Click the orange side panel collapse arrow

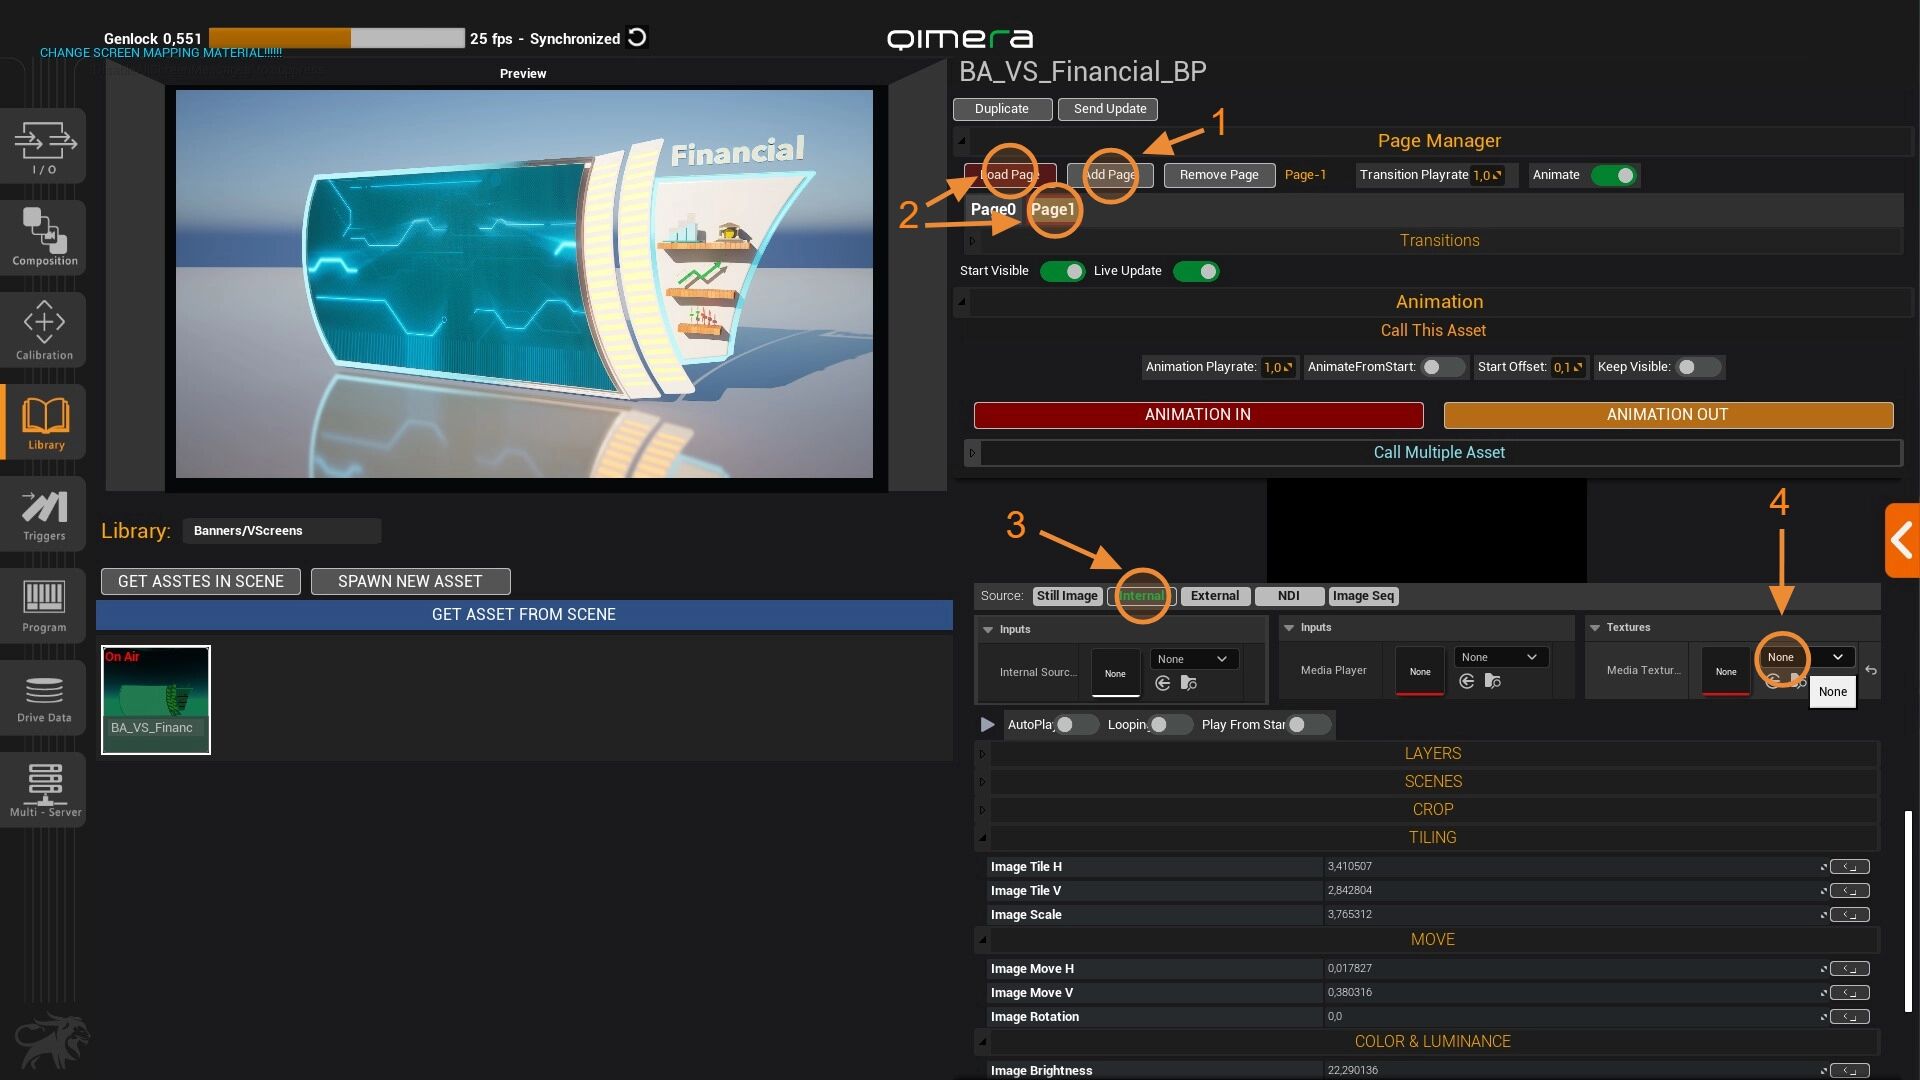click(1902, 541)
